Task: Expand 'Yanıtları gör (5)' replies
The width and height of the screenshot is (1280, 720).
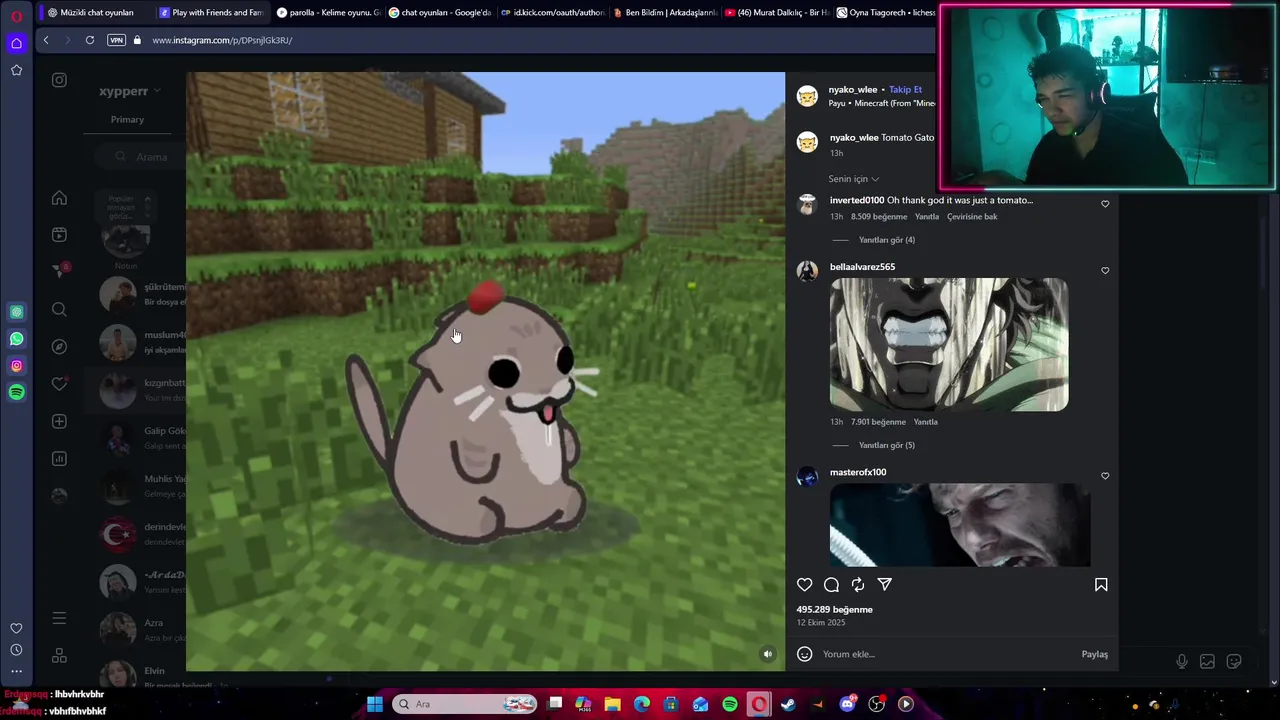Action: click(x=887, y=445)
